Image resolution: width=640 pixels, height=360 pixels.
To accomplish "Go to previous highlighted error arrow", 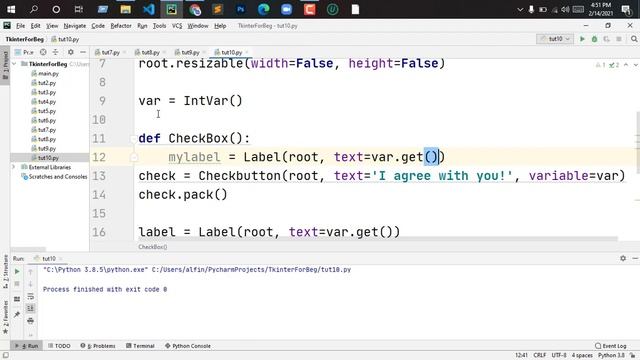I will coord(626,65).
